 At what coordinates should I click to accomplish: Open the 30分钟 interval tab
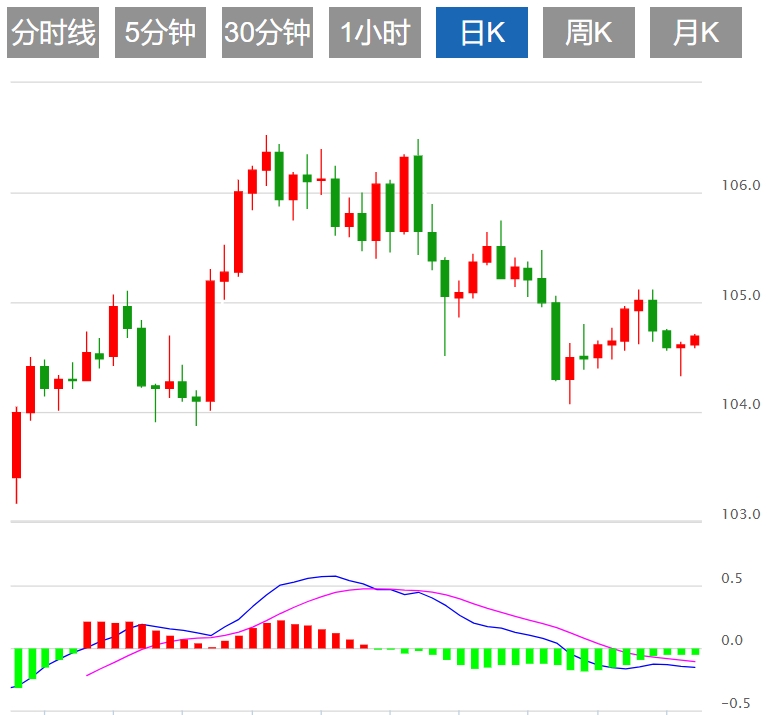coord(267,33)
